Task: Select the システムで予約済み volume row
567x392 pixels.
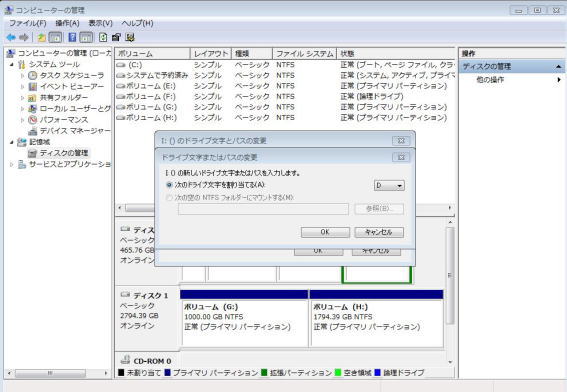Action: [x=285, y=75]
